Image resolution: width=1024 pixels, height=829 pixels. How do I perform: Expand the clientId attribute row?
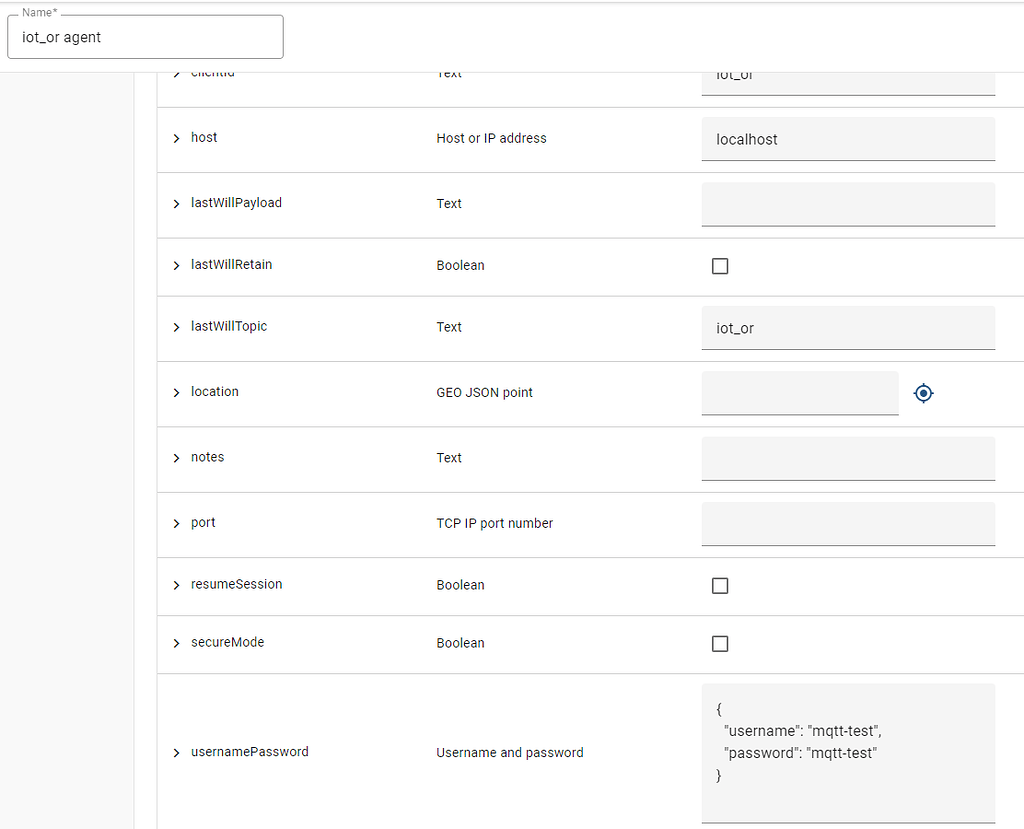coord(176,72)
